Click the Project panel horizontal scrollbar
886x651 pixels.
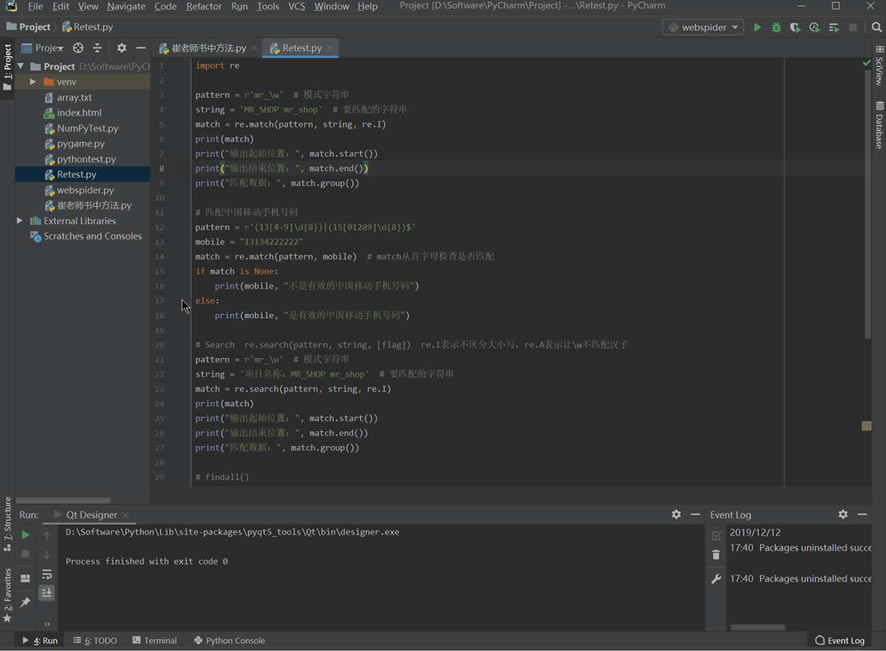click(63, 500)
